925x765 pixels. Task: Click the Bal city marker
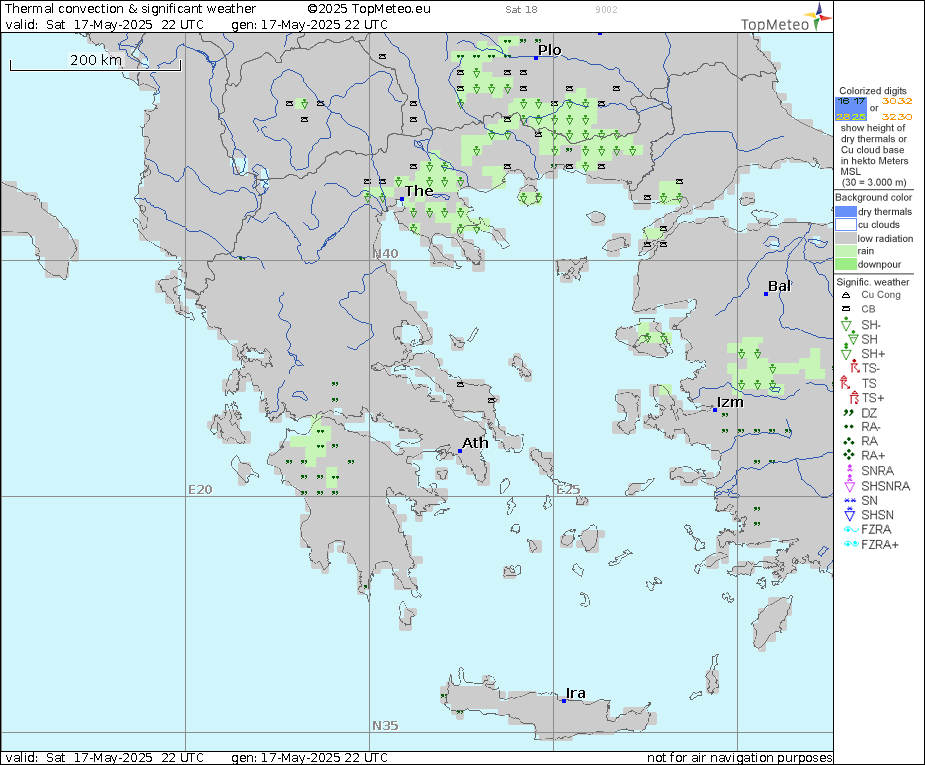(x=766, y=294)
